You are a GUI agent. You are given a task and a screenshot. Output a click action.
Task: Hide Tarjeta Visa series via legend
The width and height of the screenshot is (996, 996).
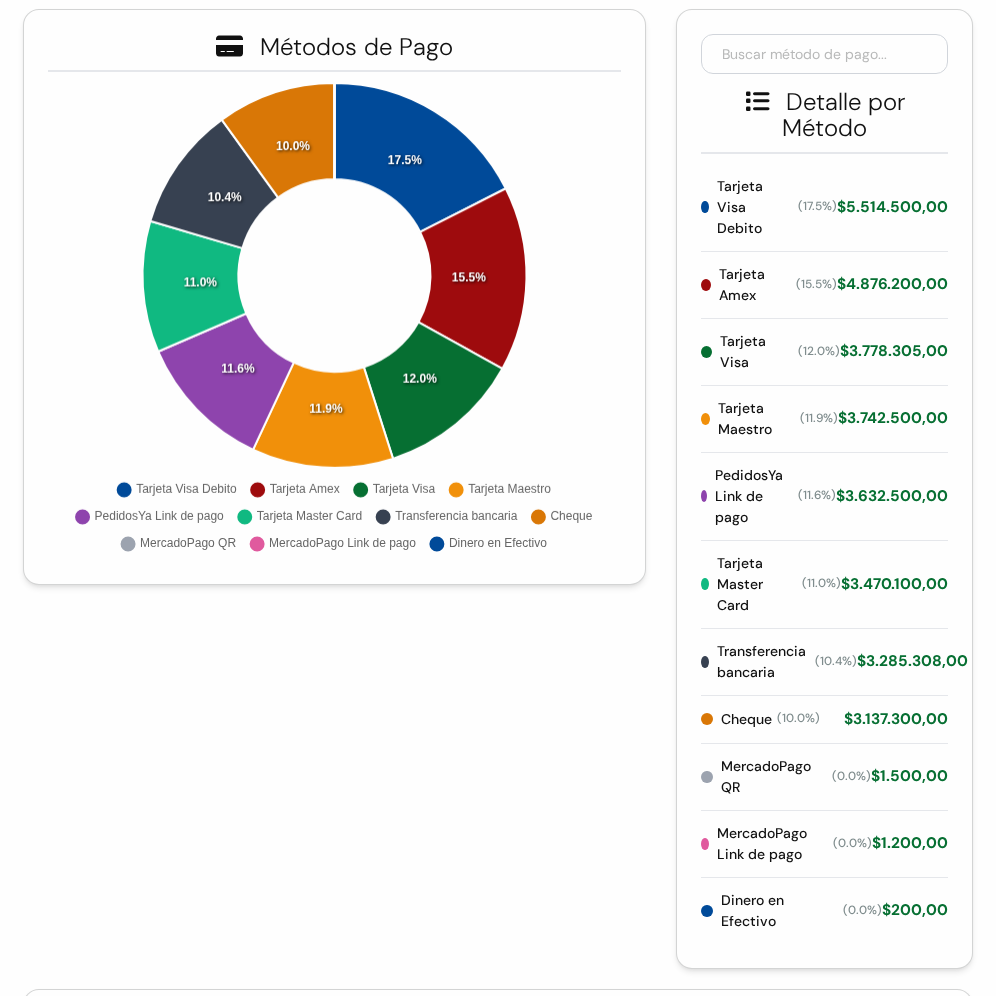(x=394, y=489)
